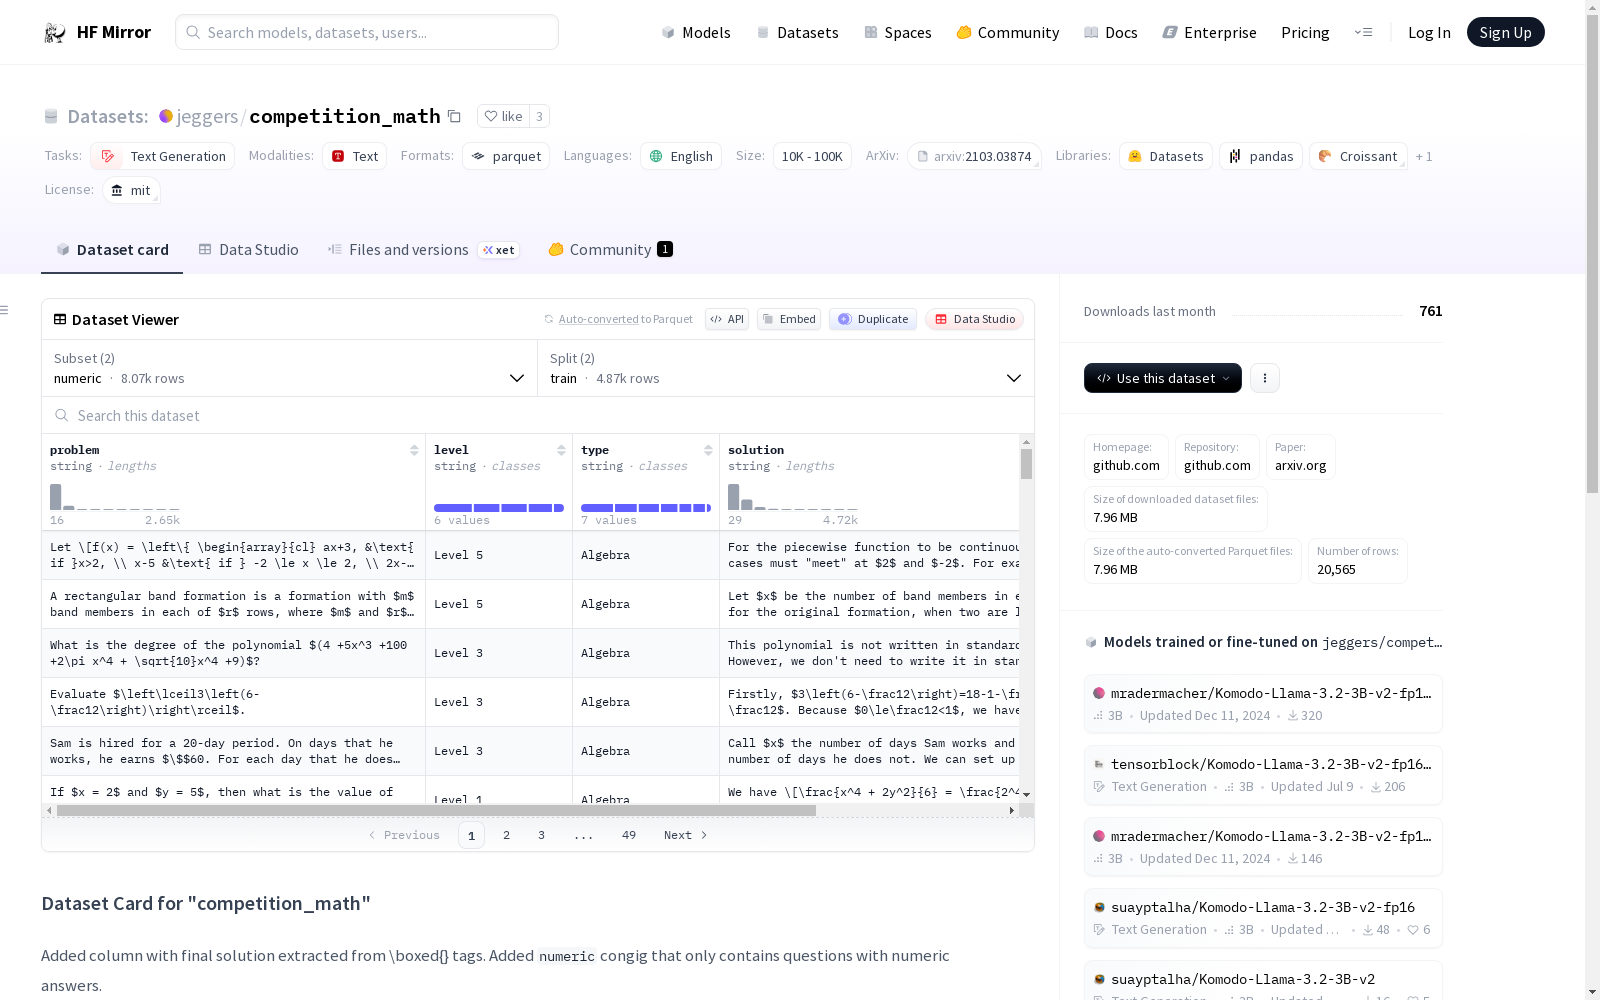
Task: Click the Datasets breadcrumb icon
Action: (x=51, y=116)
